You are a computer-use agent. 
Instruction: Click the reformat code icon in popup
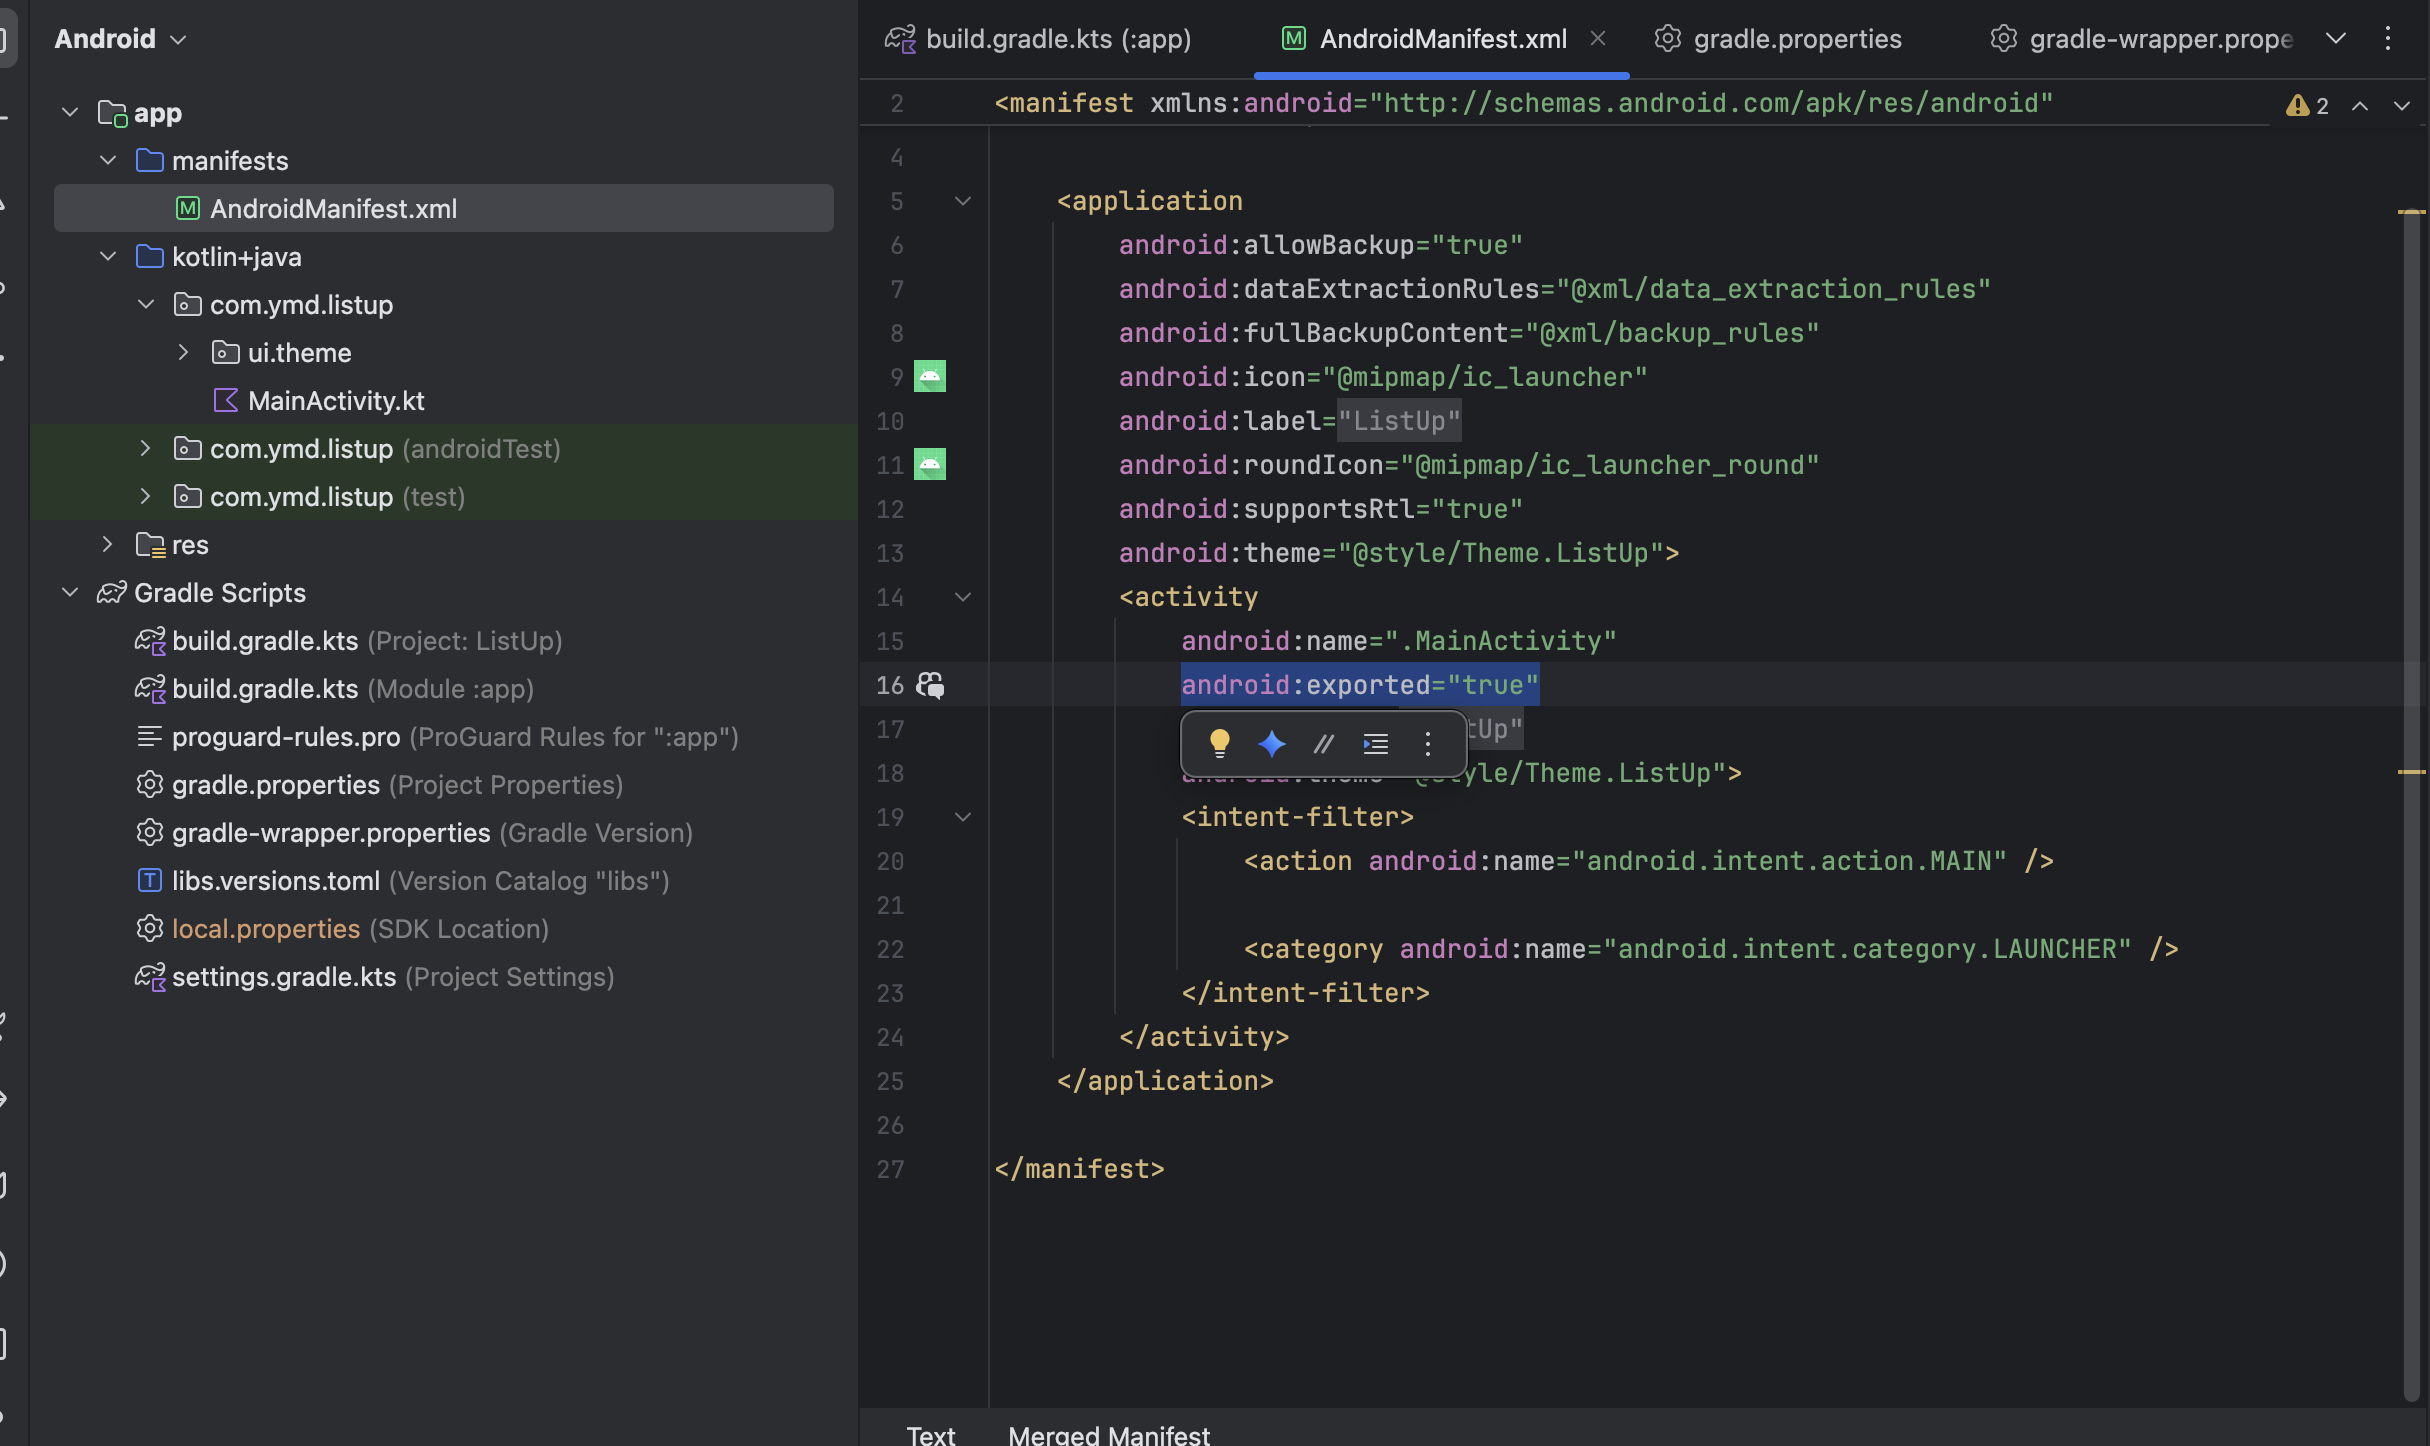tap(1376, 743)
